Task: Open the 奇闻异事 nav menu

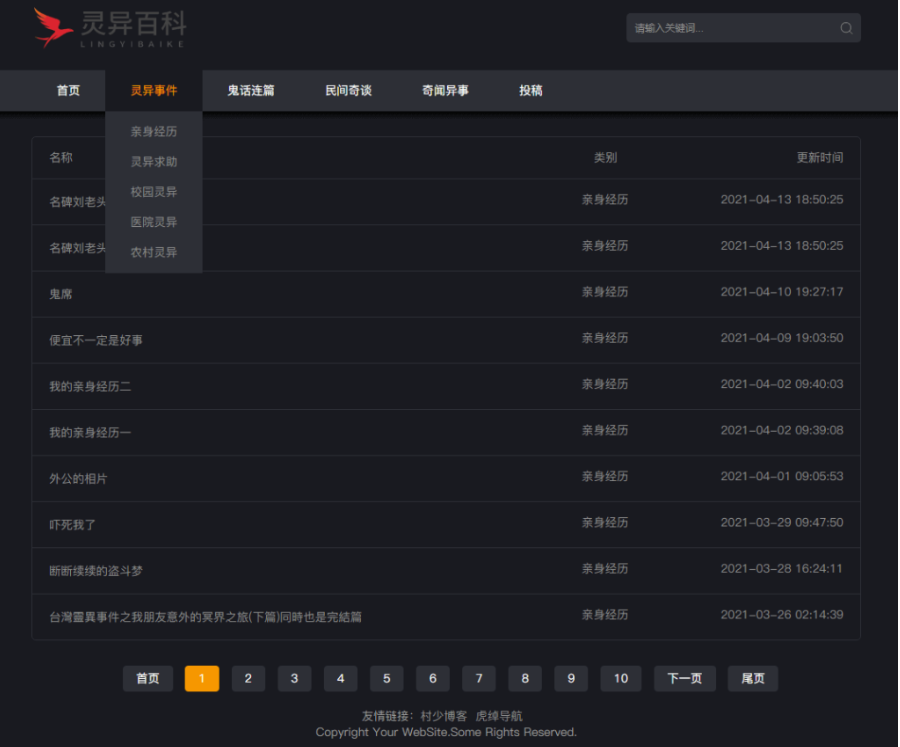Action: coord(445,91)
